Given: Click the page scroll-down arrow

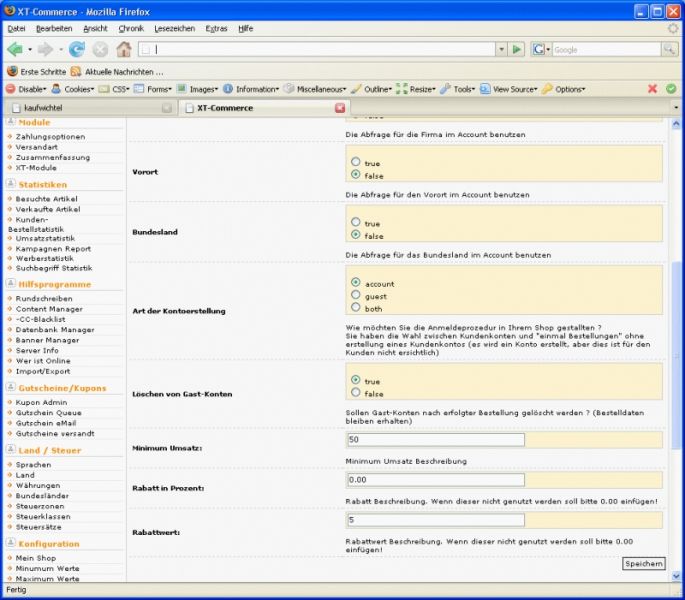Looking at the screenshot, I should (676, 576).
